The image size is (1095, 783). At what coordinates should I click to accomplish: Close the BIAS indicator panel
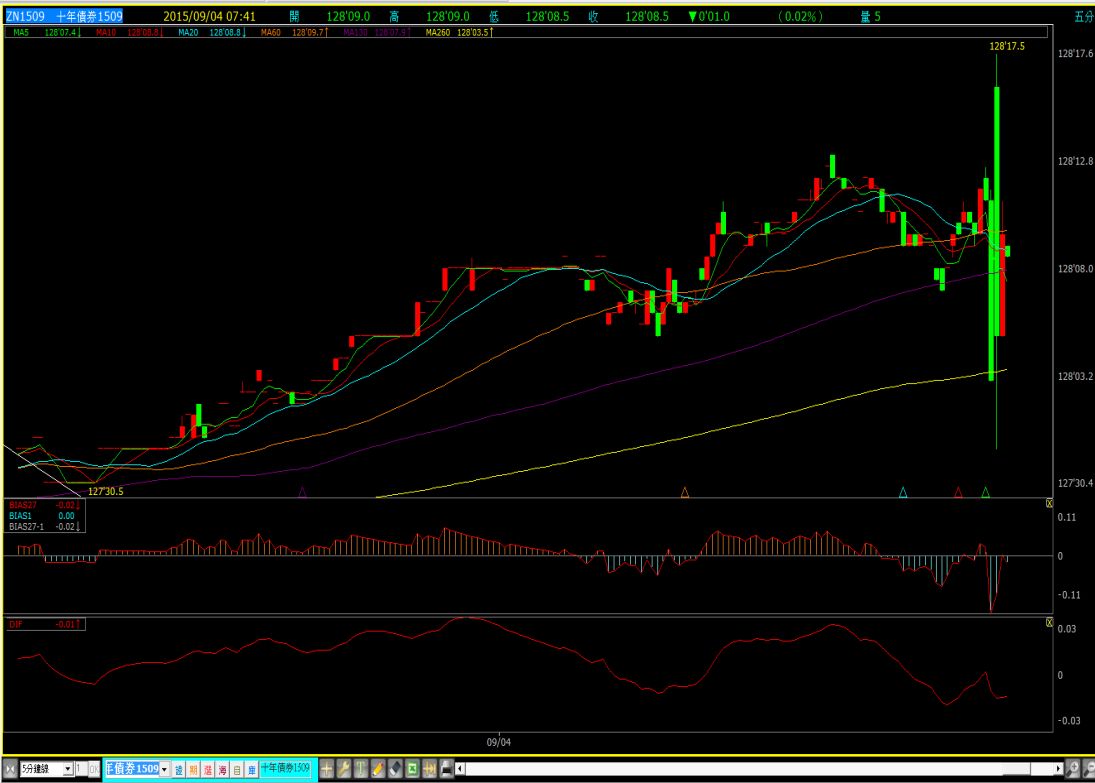click(x=1049, y=504)
